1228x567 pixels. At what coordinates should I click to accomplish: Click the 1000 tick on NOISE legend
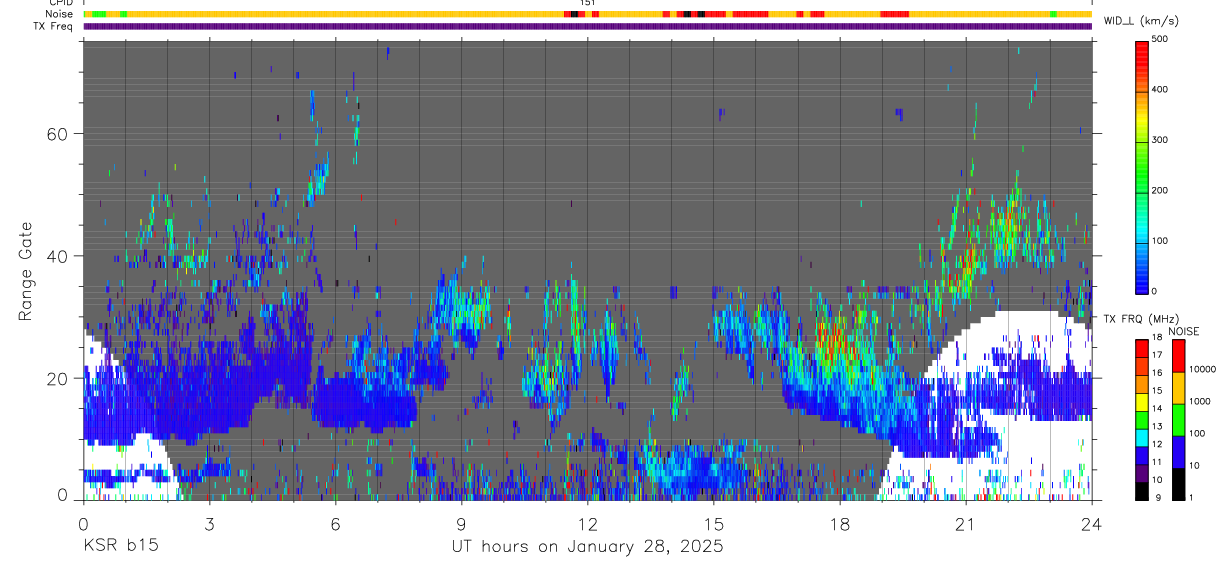(1200, 401)
